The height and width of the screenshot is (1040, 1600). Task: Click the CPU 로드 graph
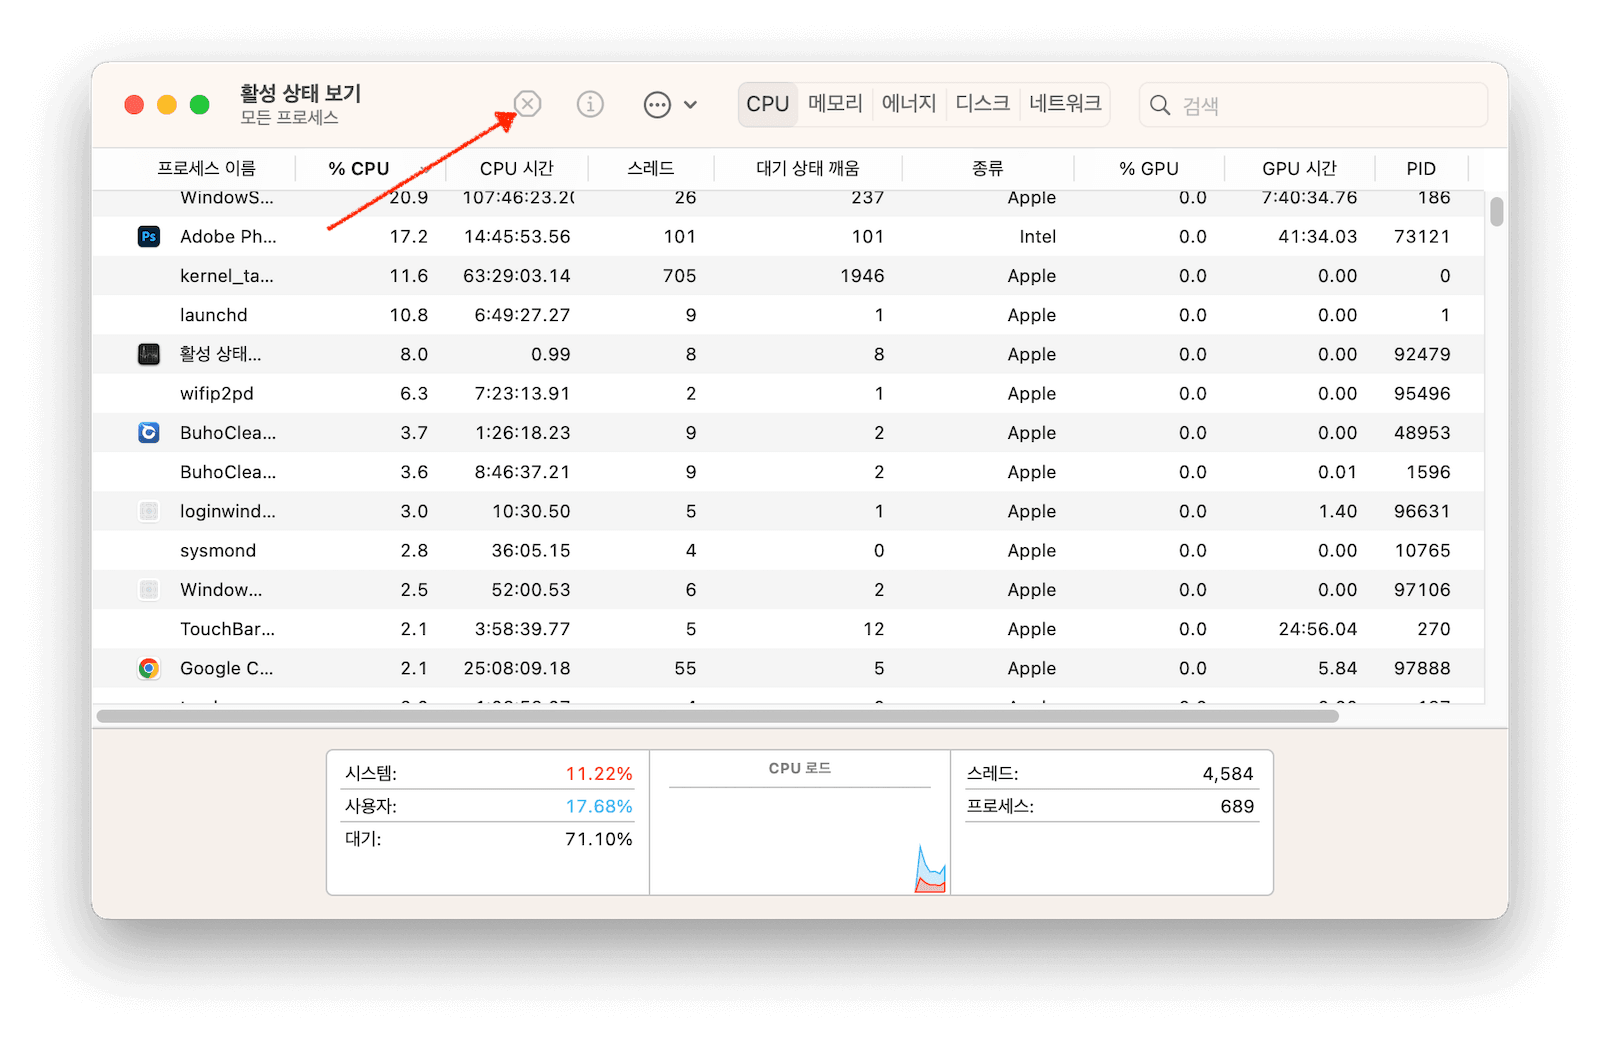click(x=800, y=840)
